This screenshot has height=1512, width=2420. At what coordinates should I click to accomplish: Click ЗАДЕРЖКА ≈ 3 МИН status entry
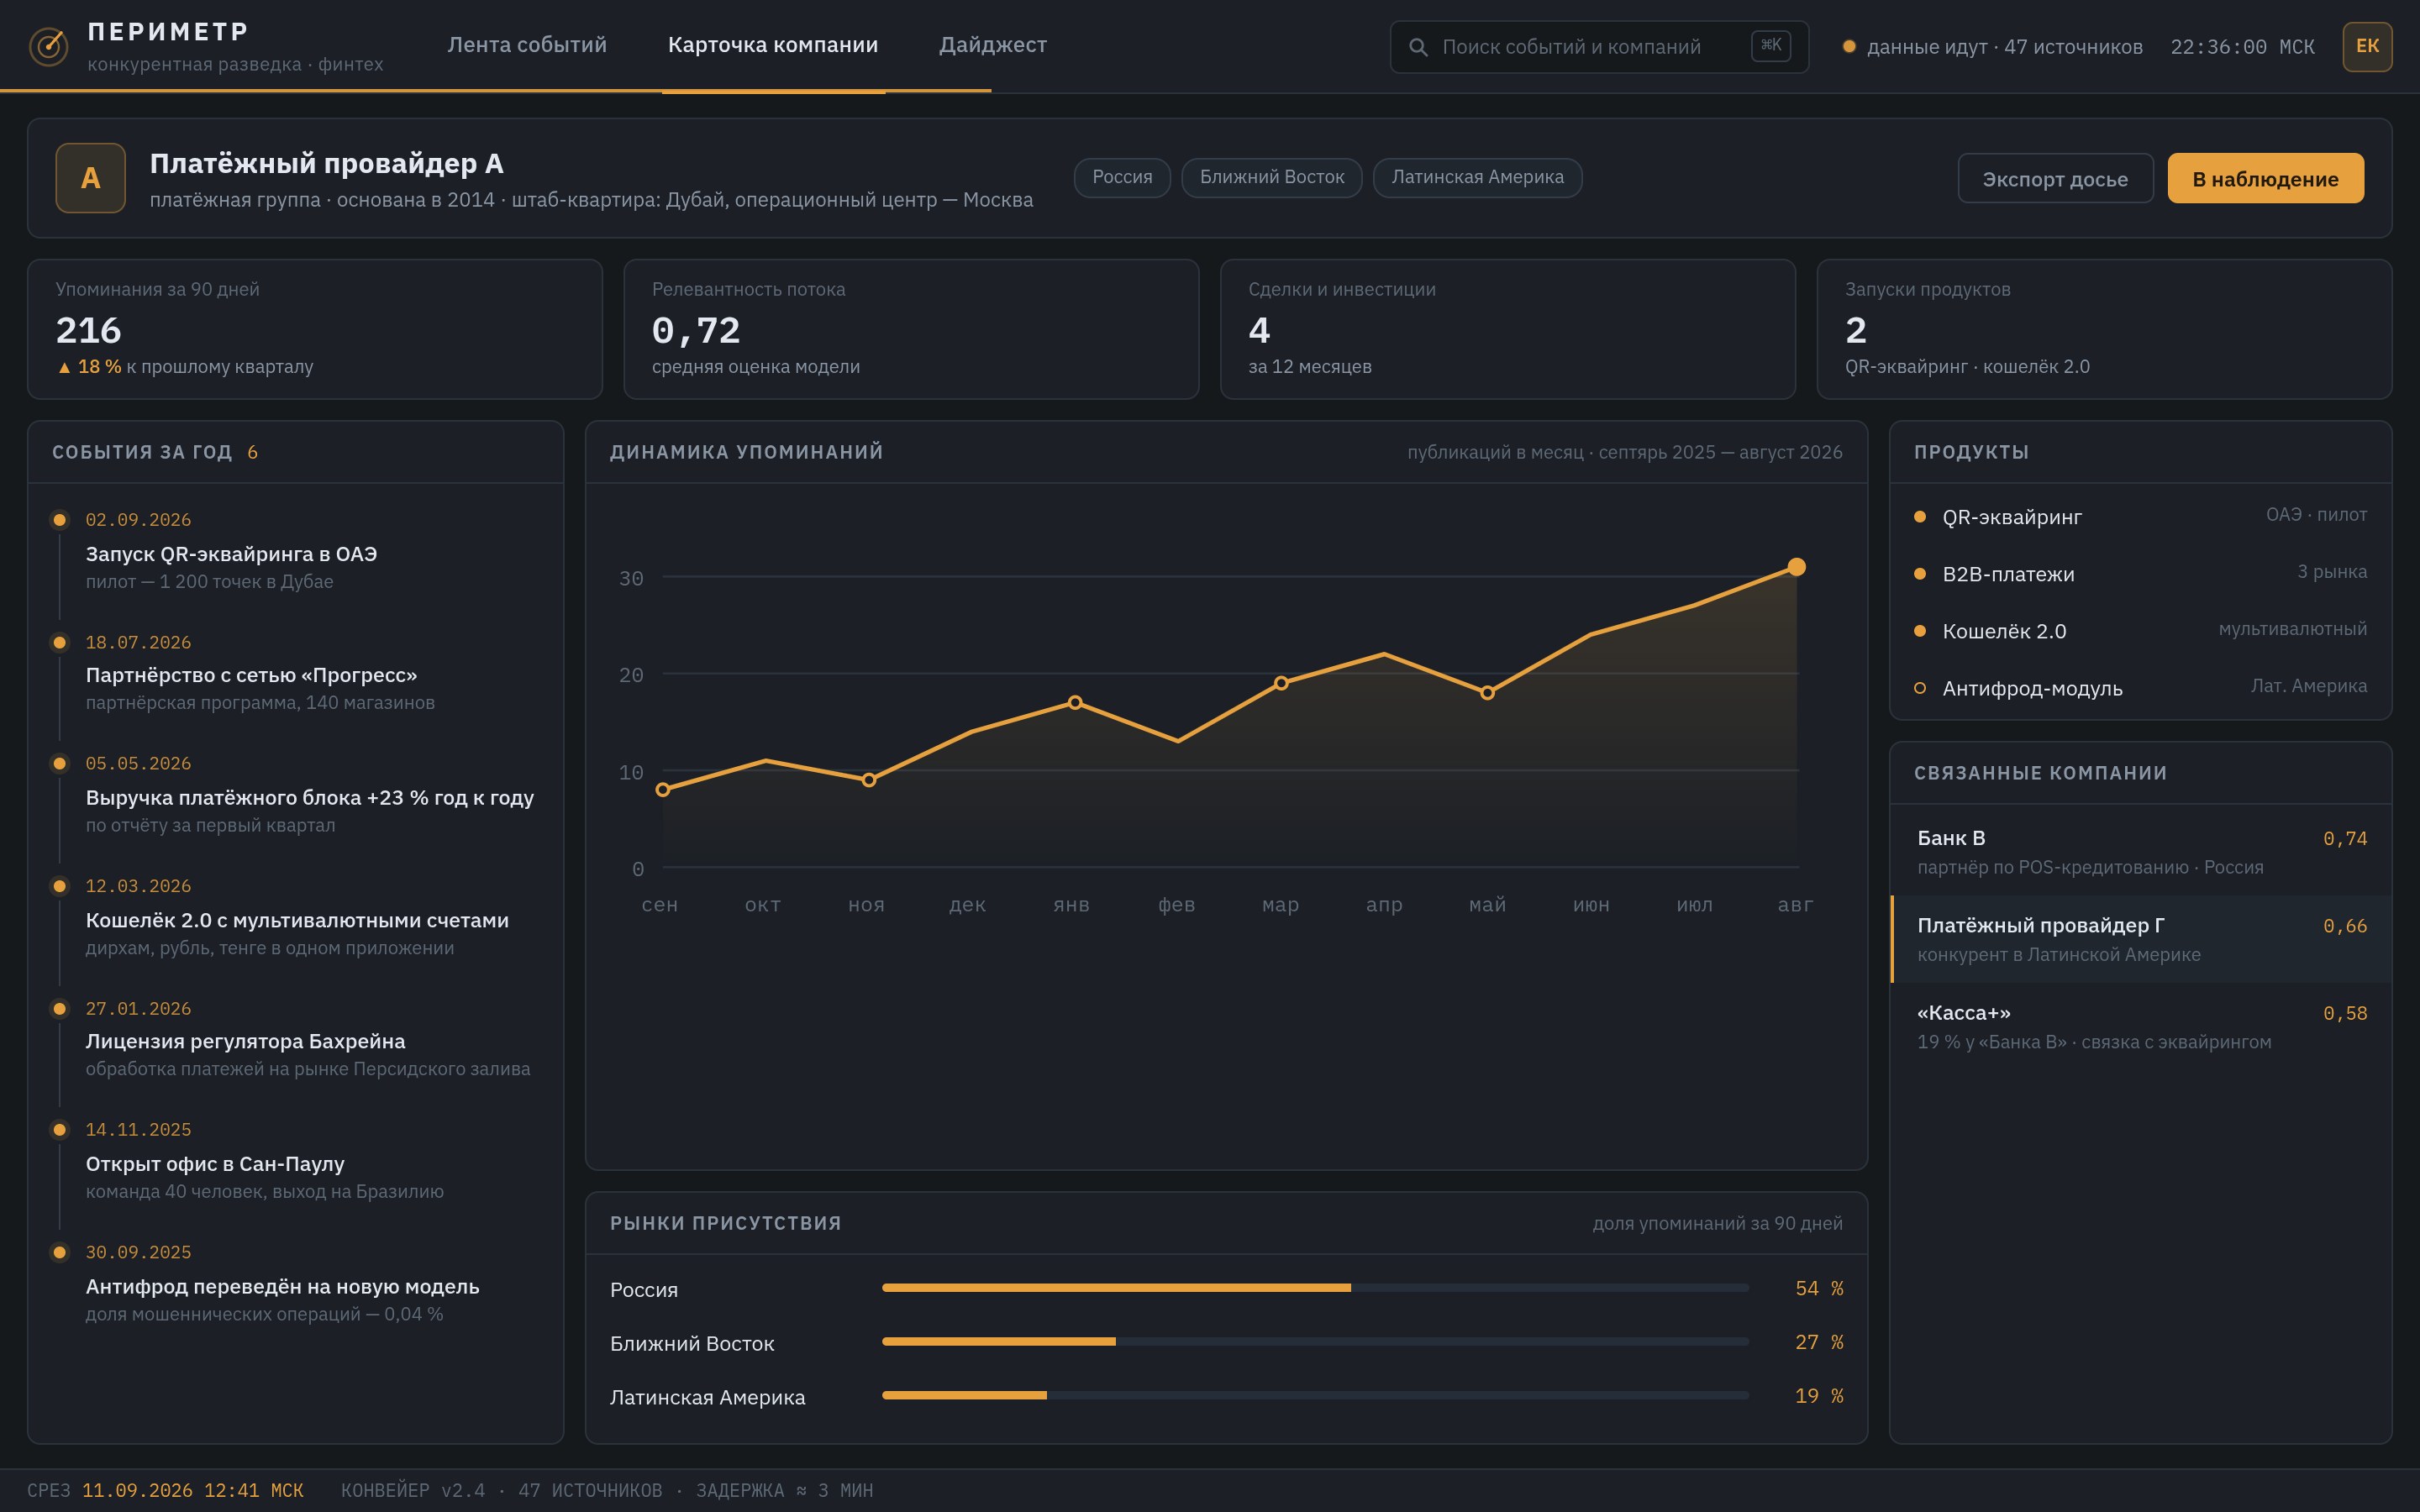784,1491
